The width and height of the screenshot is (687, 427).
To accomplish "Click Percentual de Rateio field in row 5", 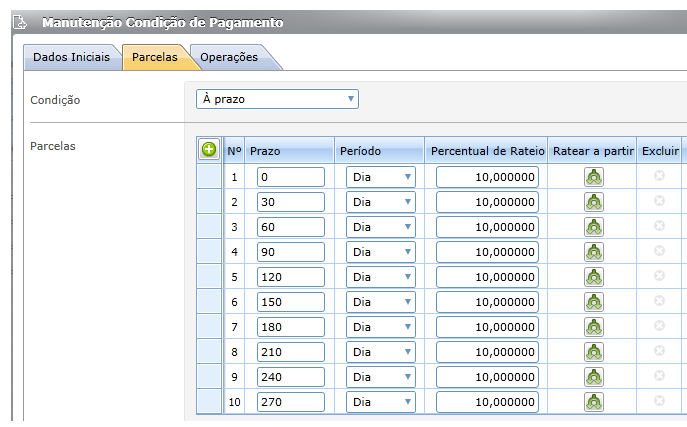I will [x=487, y=277].
